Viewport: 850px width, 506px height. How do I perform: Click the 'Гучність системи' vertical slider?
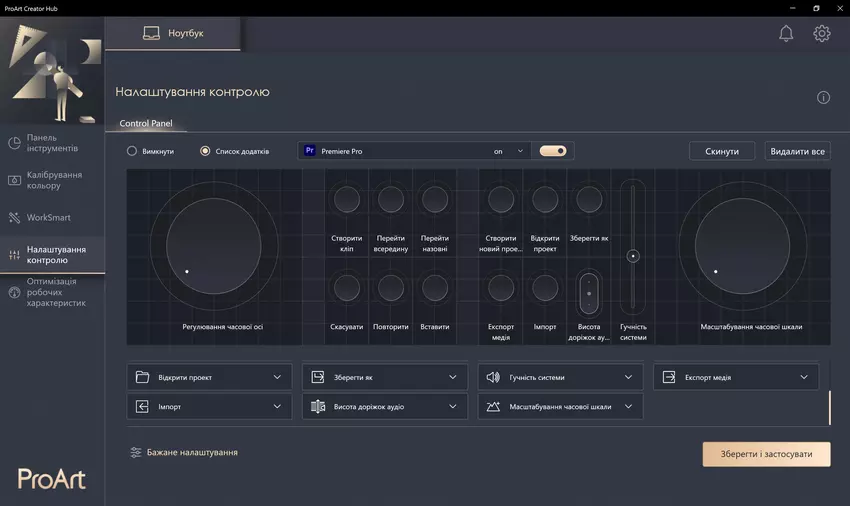tap(632, 256)
